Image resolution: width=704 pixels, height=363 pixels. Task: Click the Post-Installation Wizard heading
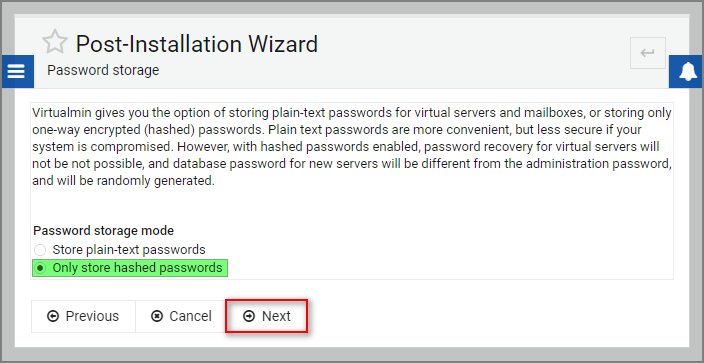(x=197, y=44)
